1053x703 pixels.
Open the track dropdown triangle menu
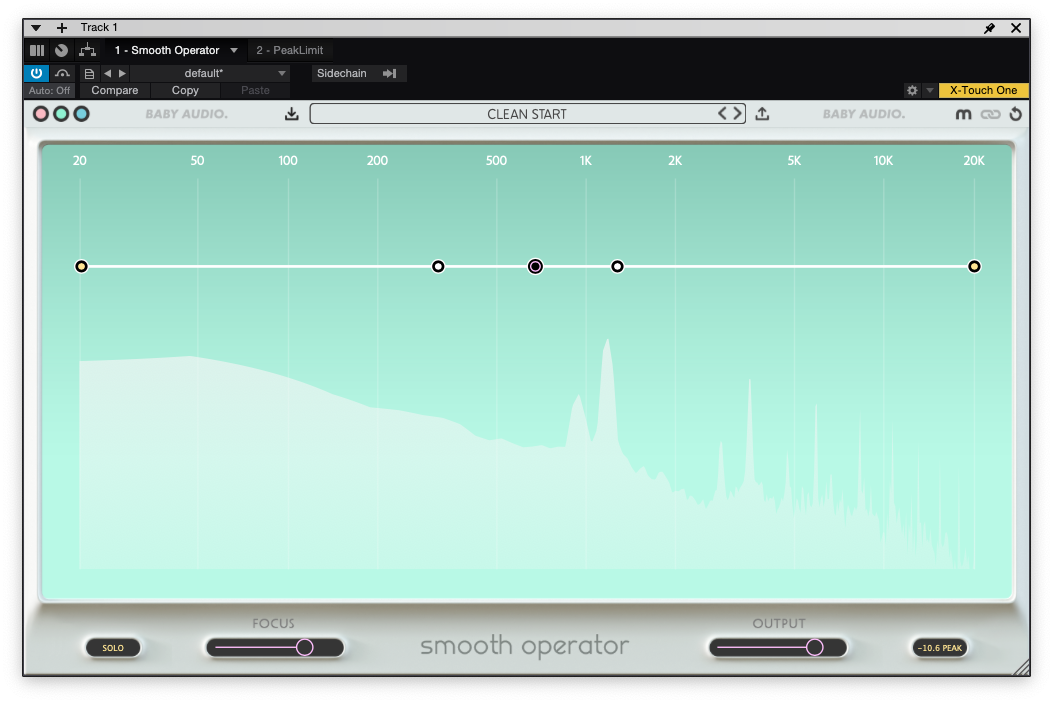click(x=36, y=28)
